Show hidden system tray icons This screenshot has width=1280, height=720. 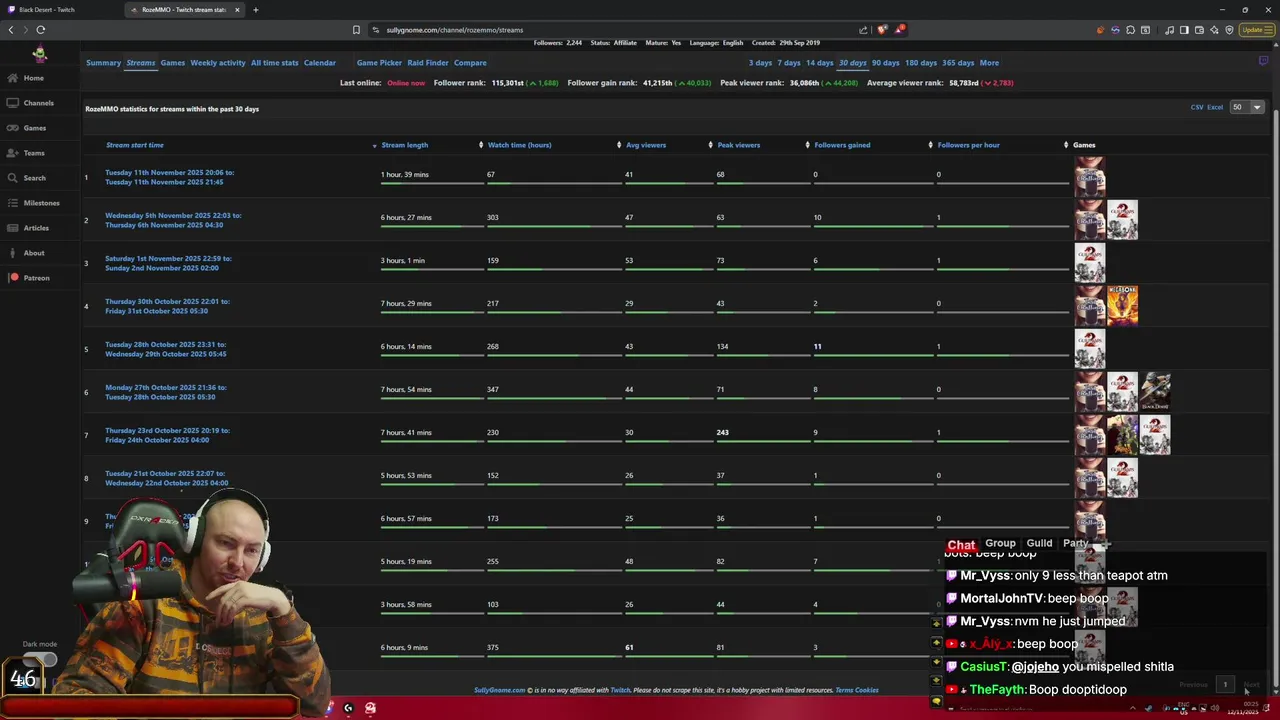coord(1132,708)
